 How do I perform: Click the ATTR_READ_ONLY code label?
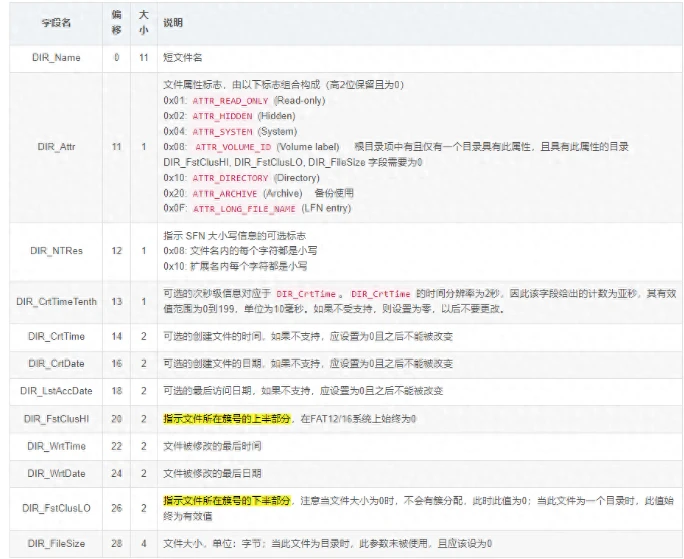click(229, 101)
